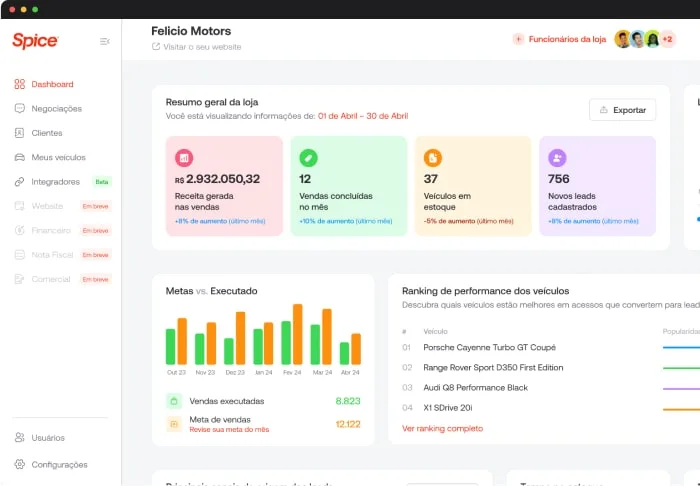Click the green Vendas executadas icon
700x486 pixels.
point(174,401)
